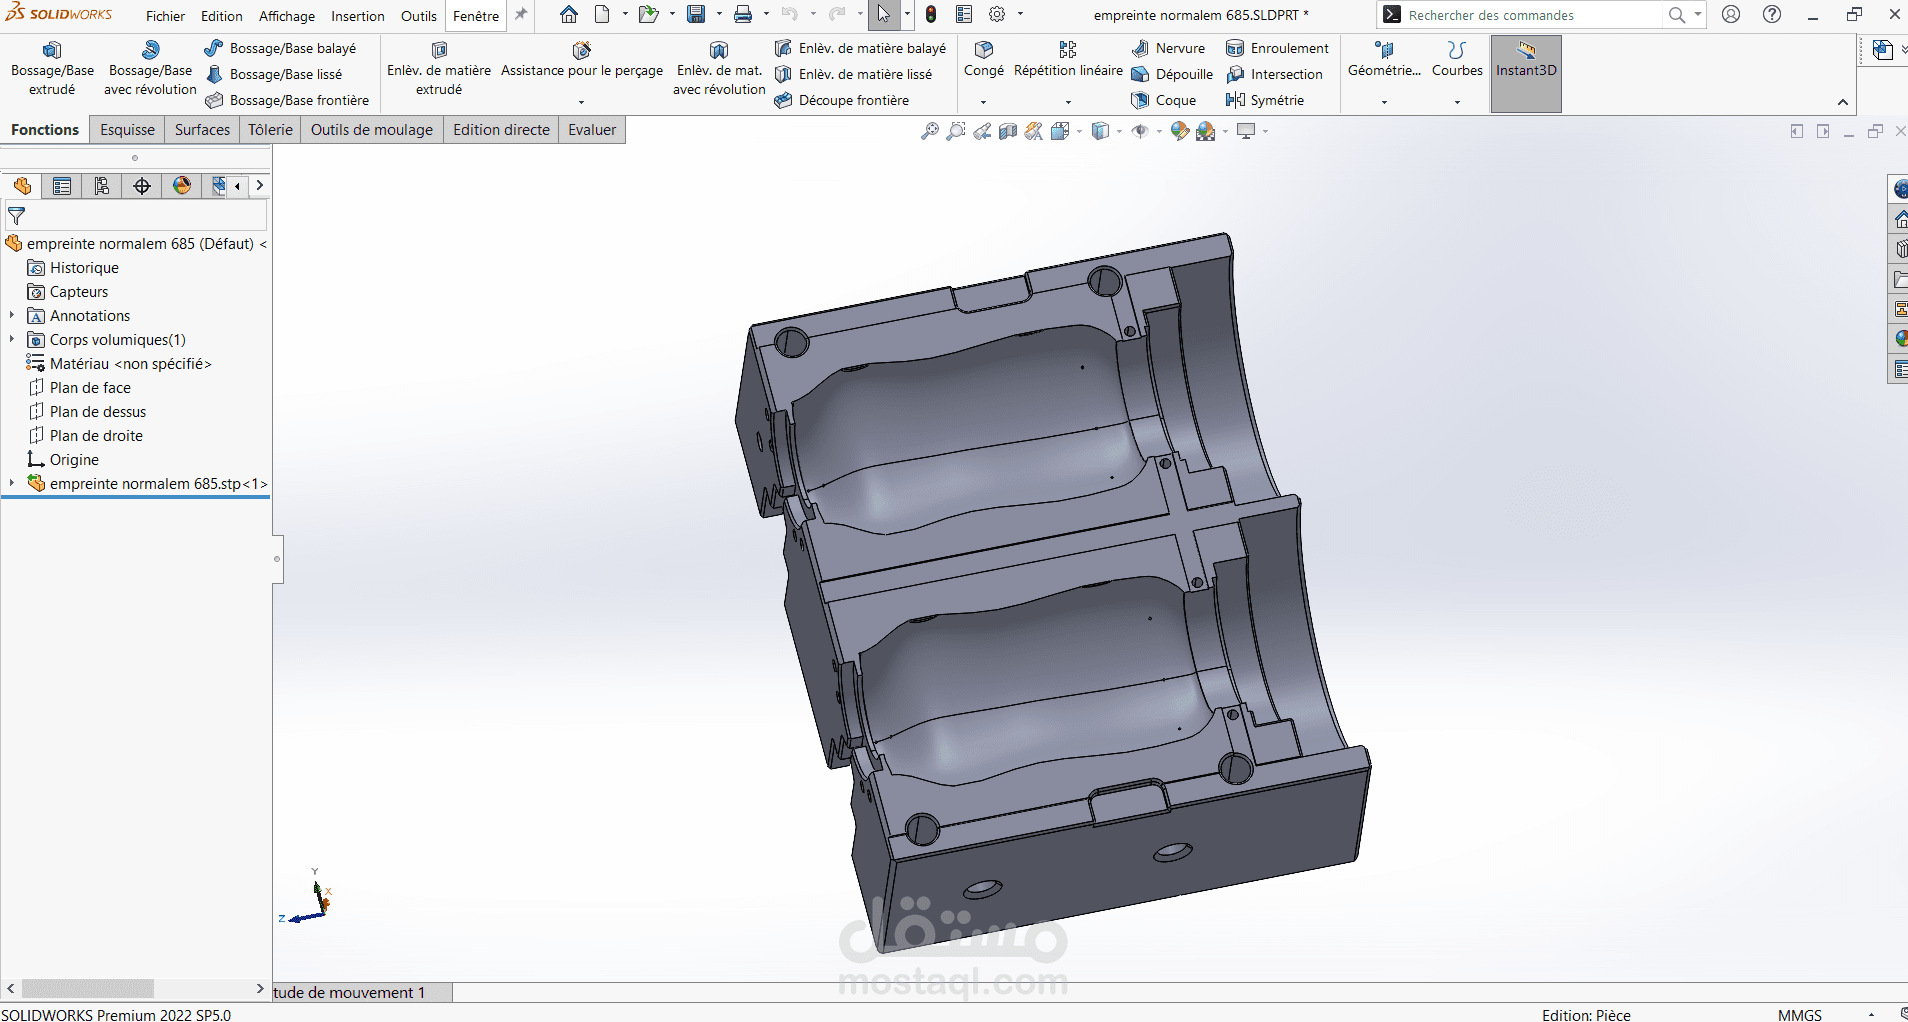Screen dimensions: 1908x1022
Task: Click the Nervure button
Action: coord(1168,48)
